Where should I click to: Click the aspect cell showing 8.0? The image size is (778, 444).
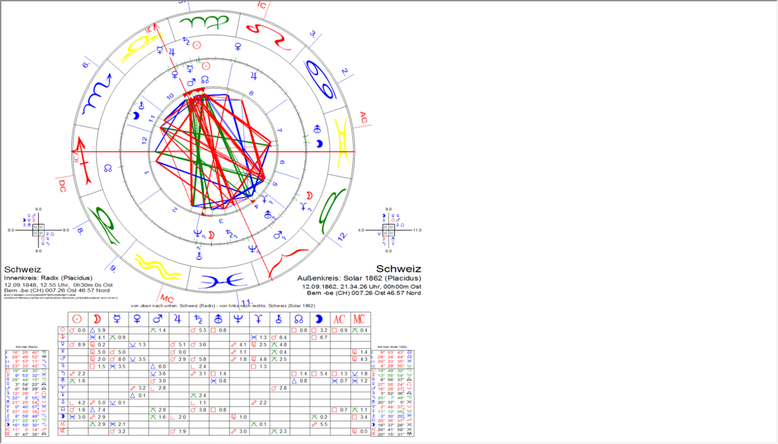click(118, 359)
